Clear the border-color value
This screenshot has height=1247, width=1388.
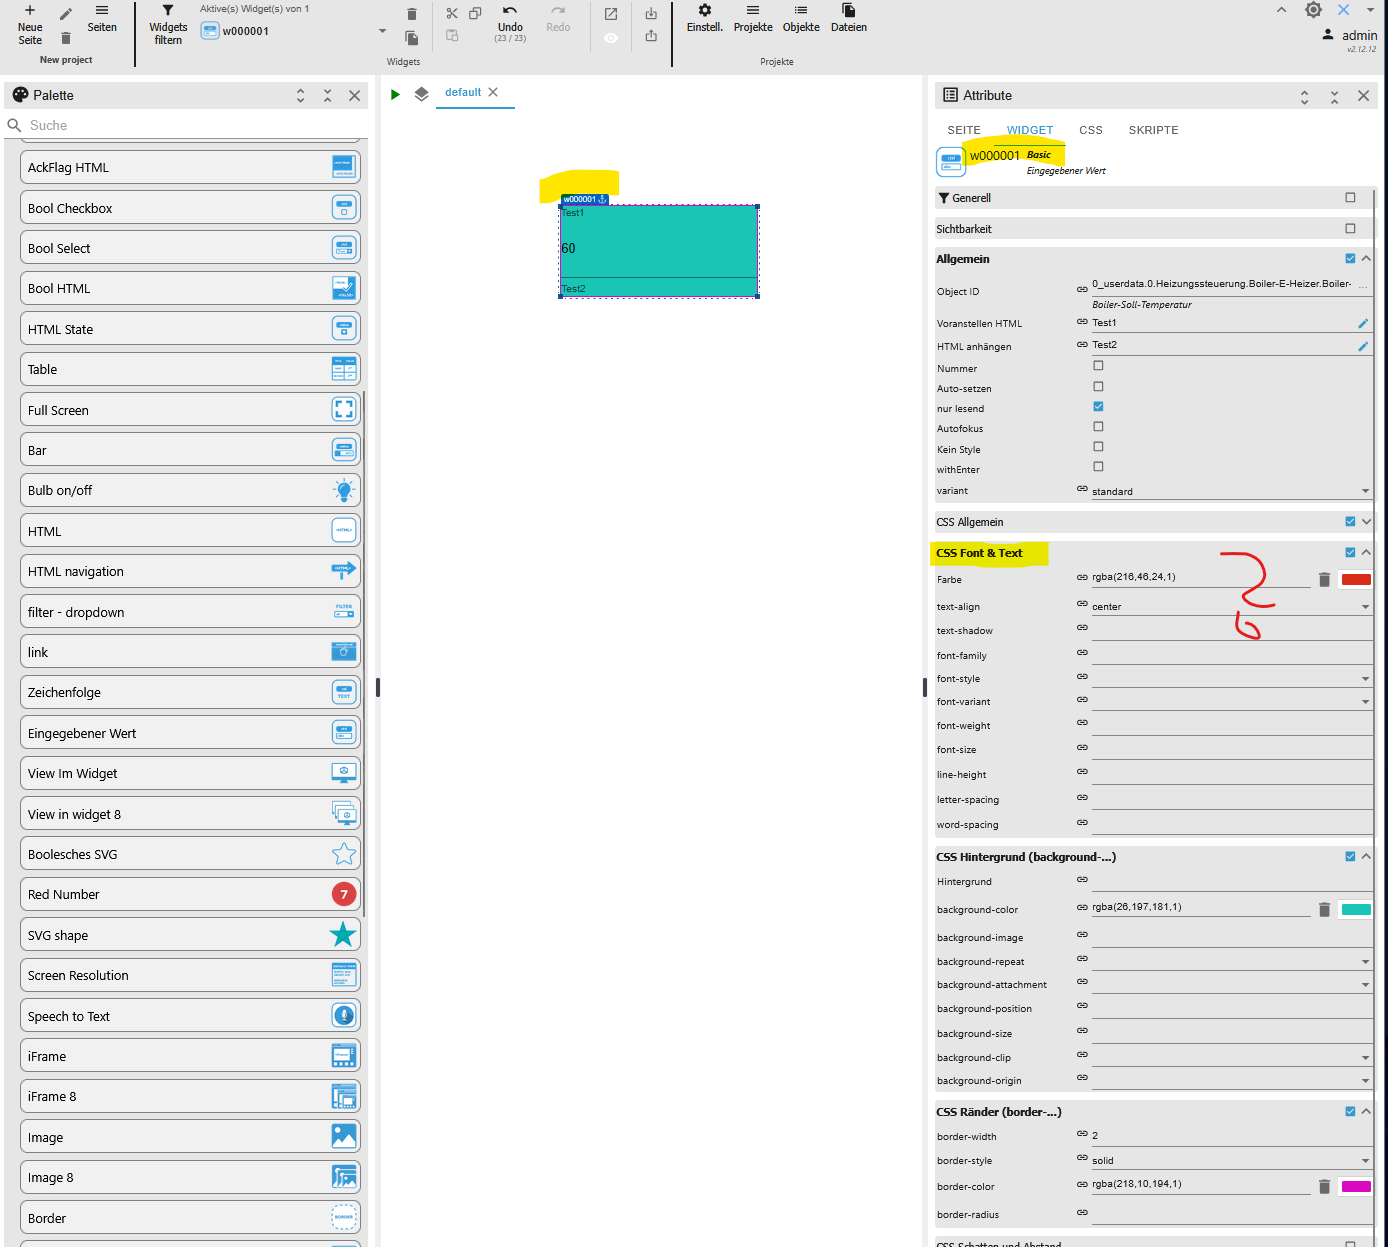tap(1324, 1187)
